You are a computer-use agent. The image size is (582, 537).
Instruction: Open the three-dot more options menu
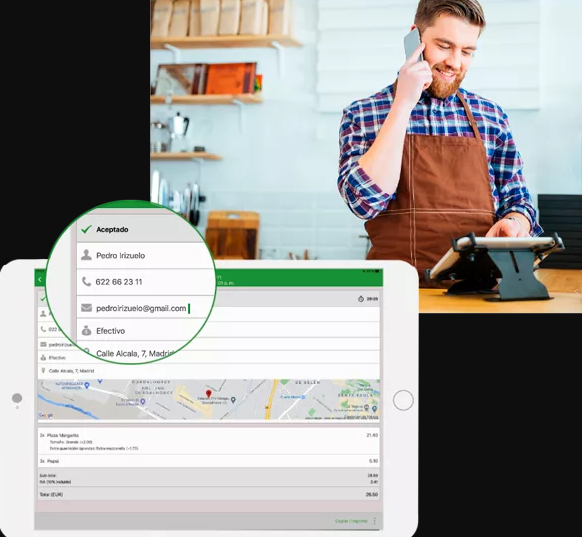(375, 521)
